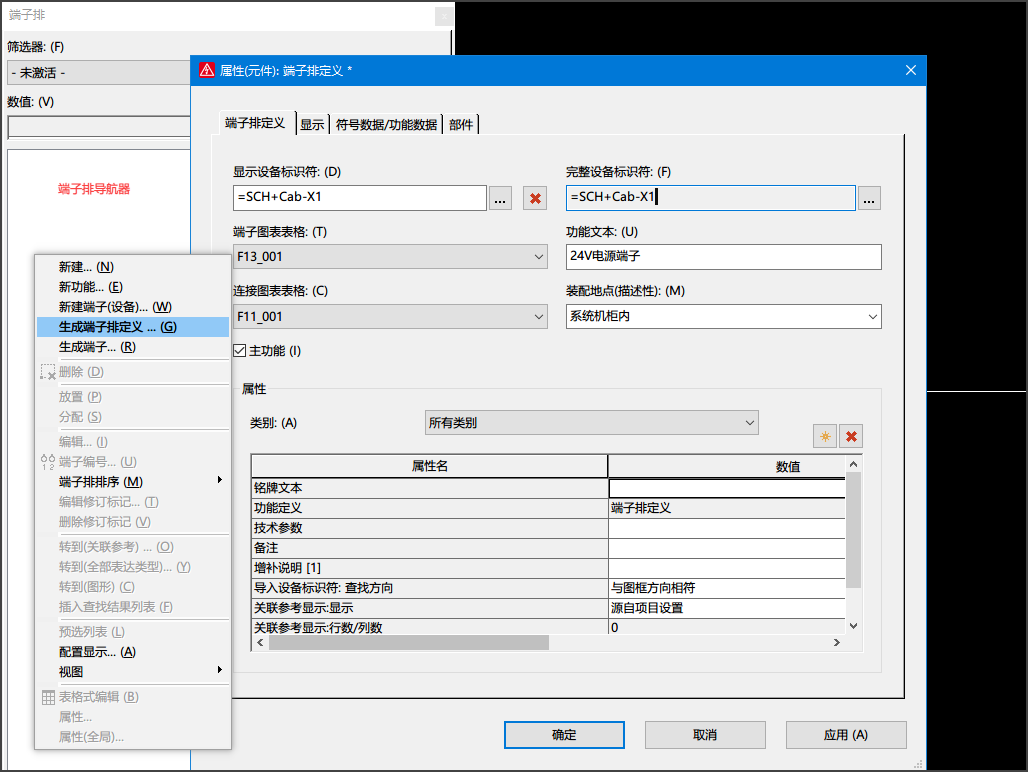Click the 端子排定义 value cell
This screenshot has height=772, width=1028.
pyautogui.click(x=727, y=508)
